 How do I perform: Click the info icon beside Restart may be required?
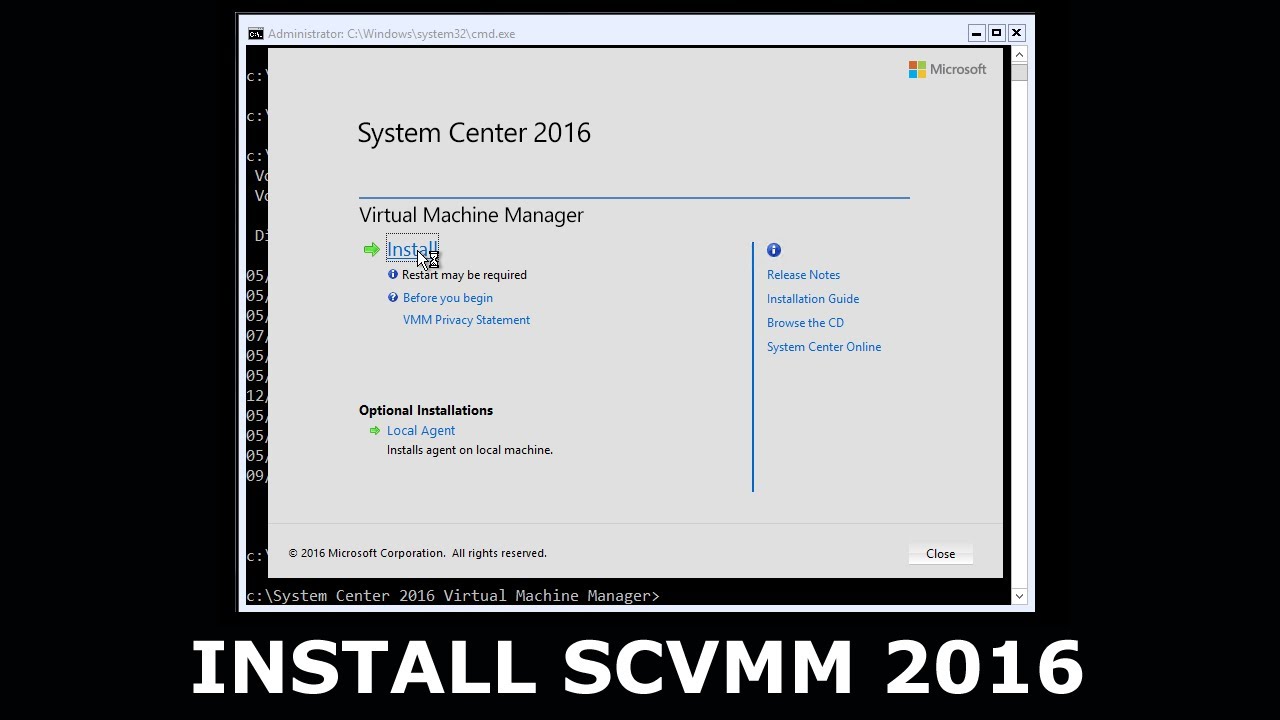(x=393, y=274)
